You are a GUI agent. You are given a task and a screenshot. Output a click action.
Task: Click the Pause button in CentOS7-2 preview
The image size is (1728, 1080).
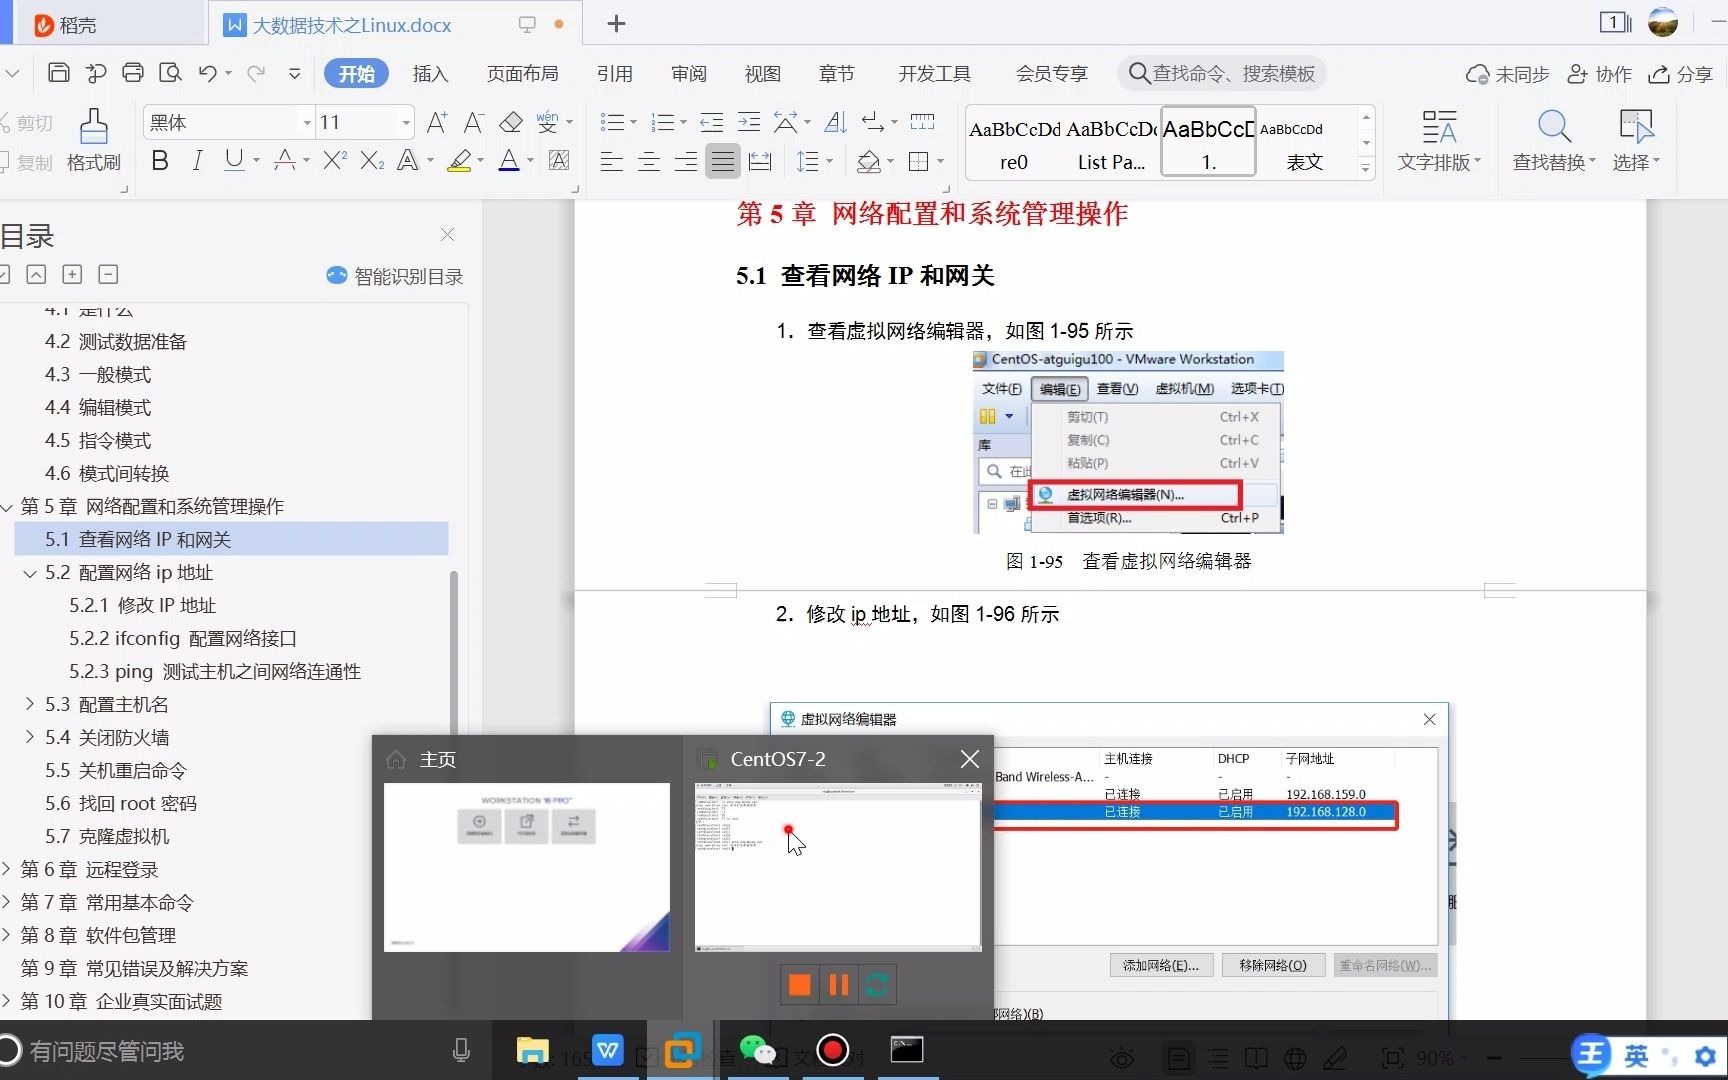pyautogui.click(x=838, y=985)
